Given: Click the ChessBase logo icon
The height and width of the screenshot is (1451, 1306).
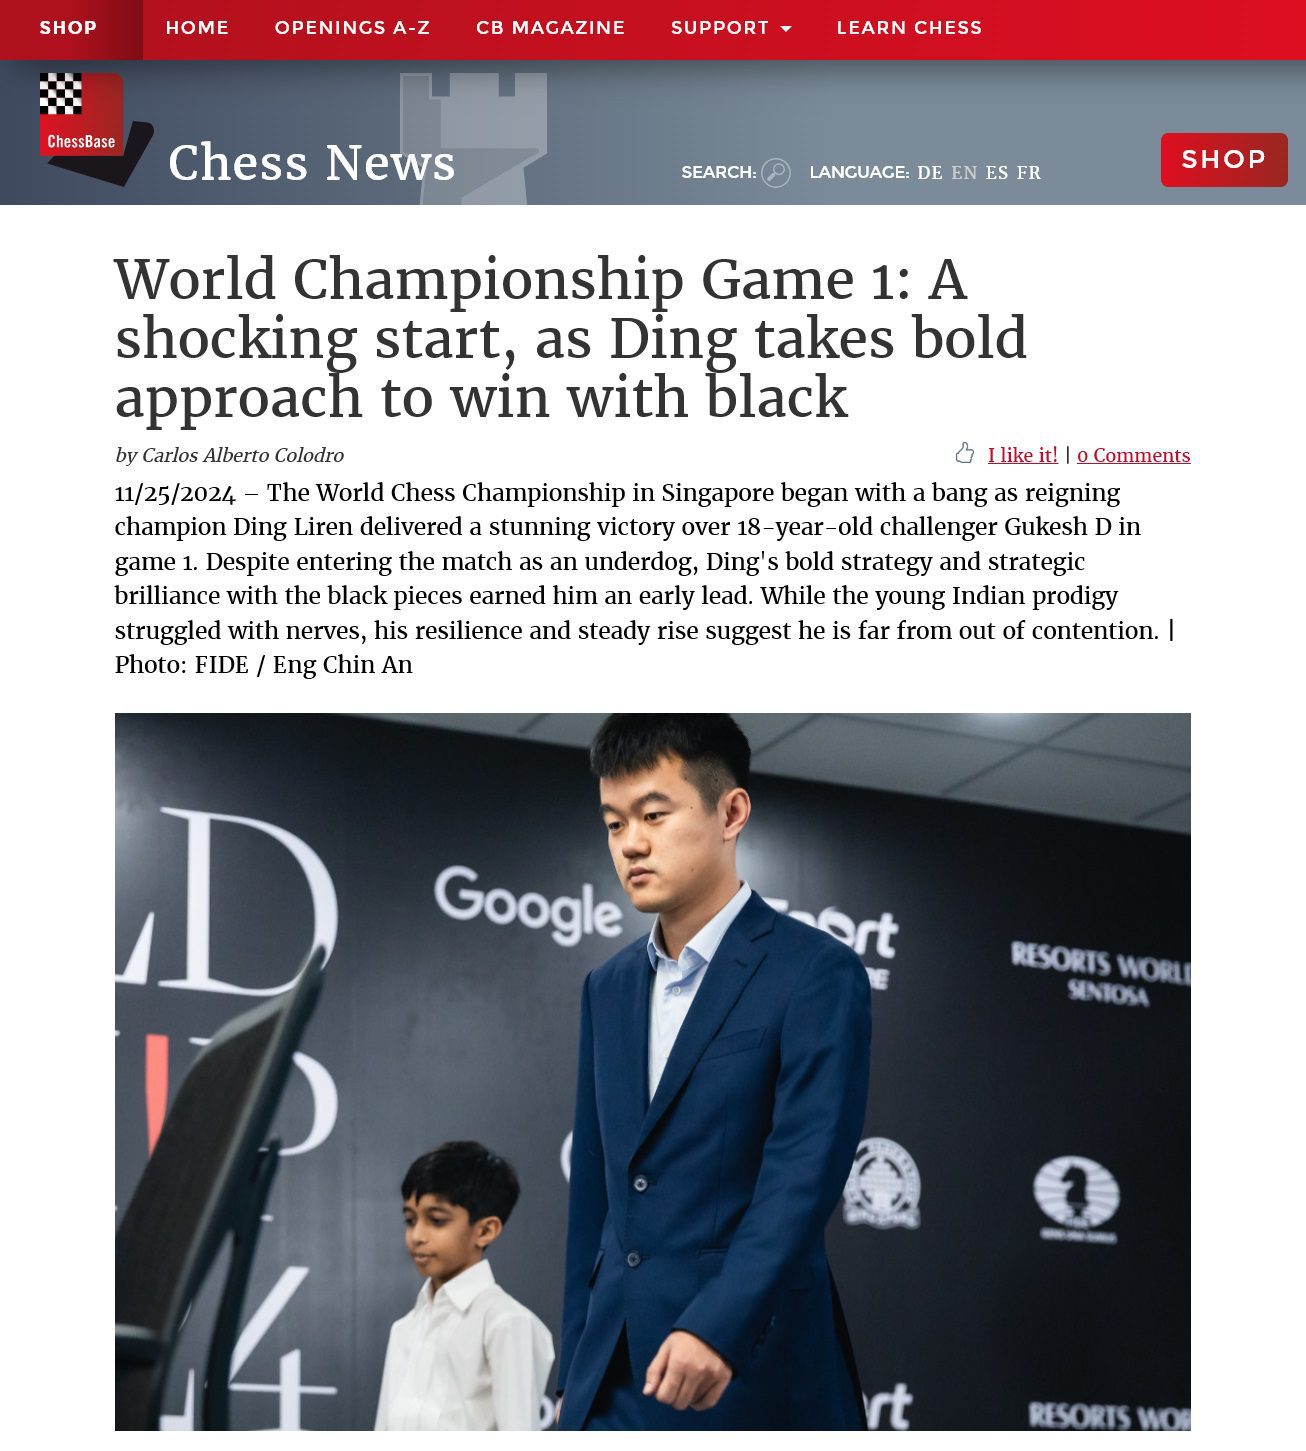Looking at the screenshot, I should point(96,129).
